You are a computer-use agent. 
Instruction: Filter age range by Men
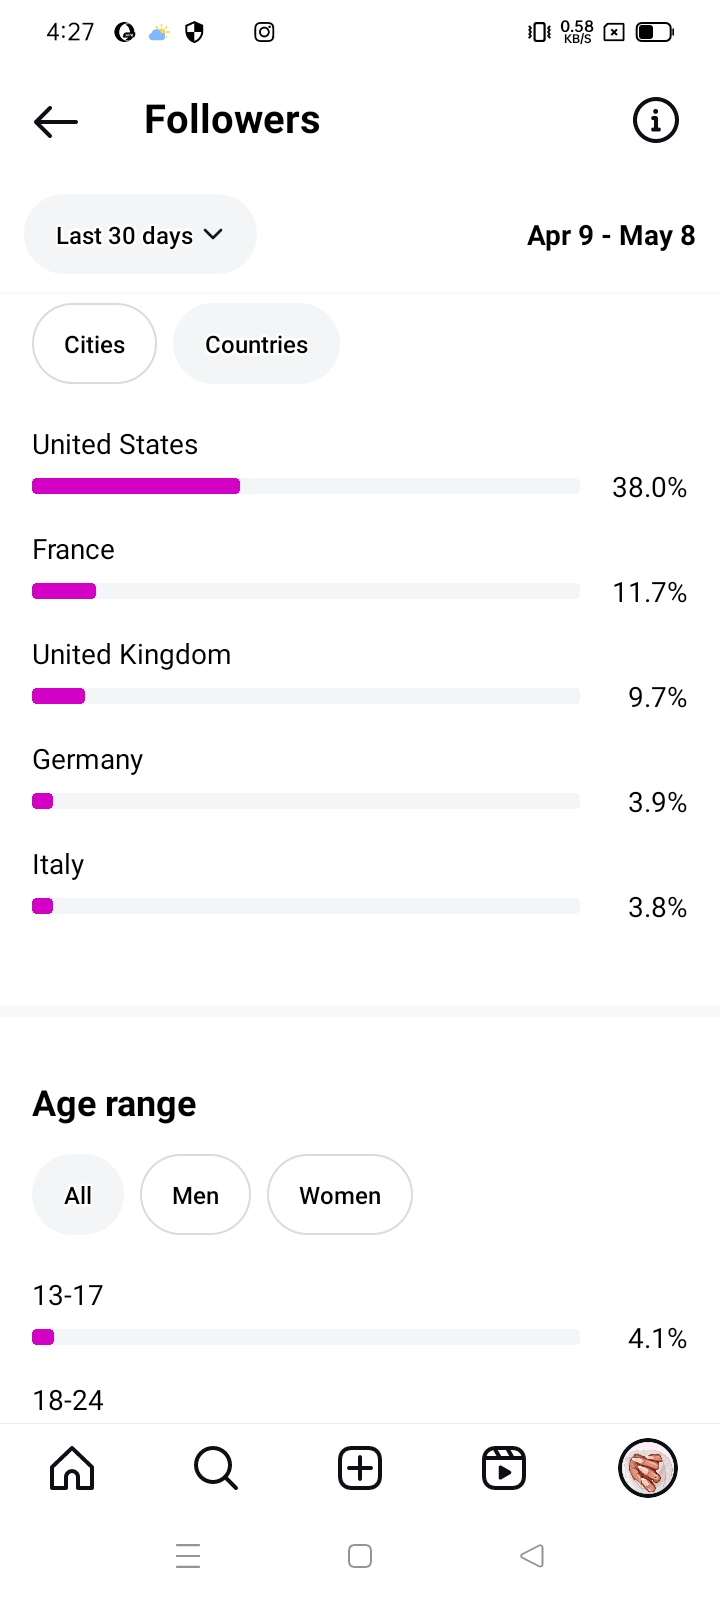point(195,1195)
